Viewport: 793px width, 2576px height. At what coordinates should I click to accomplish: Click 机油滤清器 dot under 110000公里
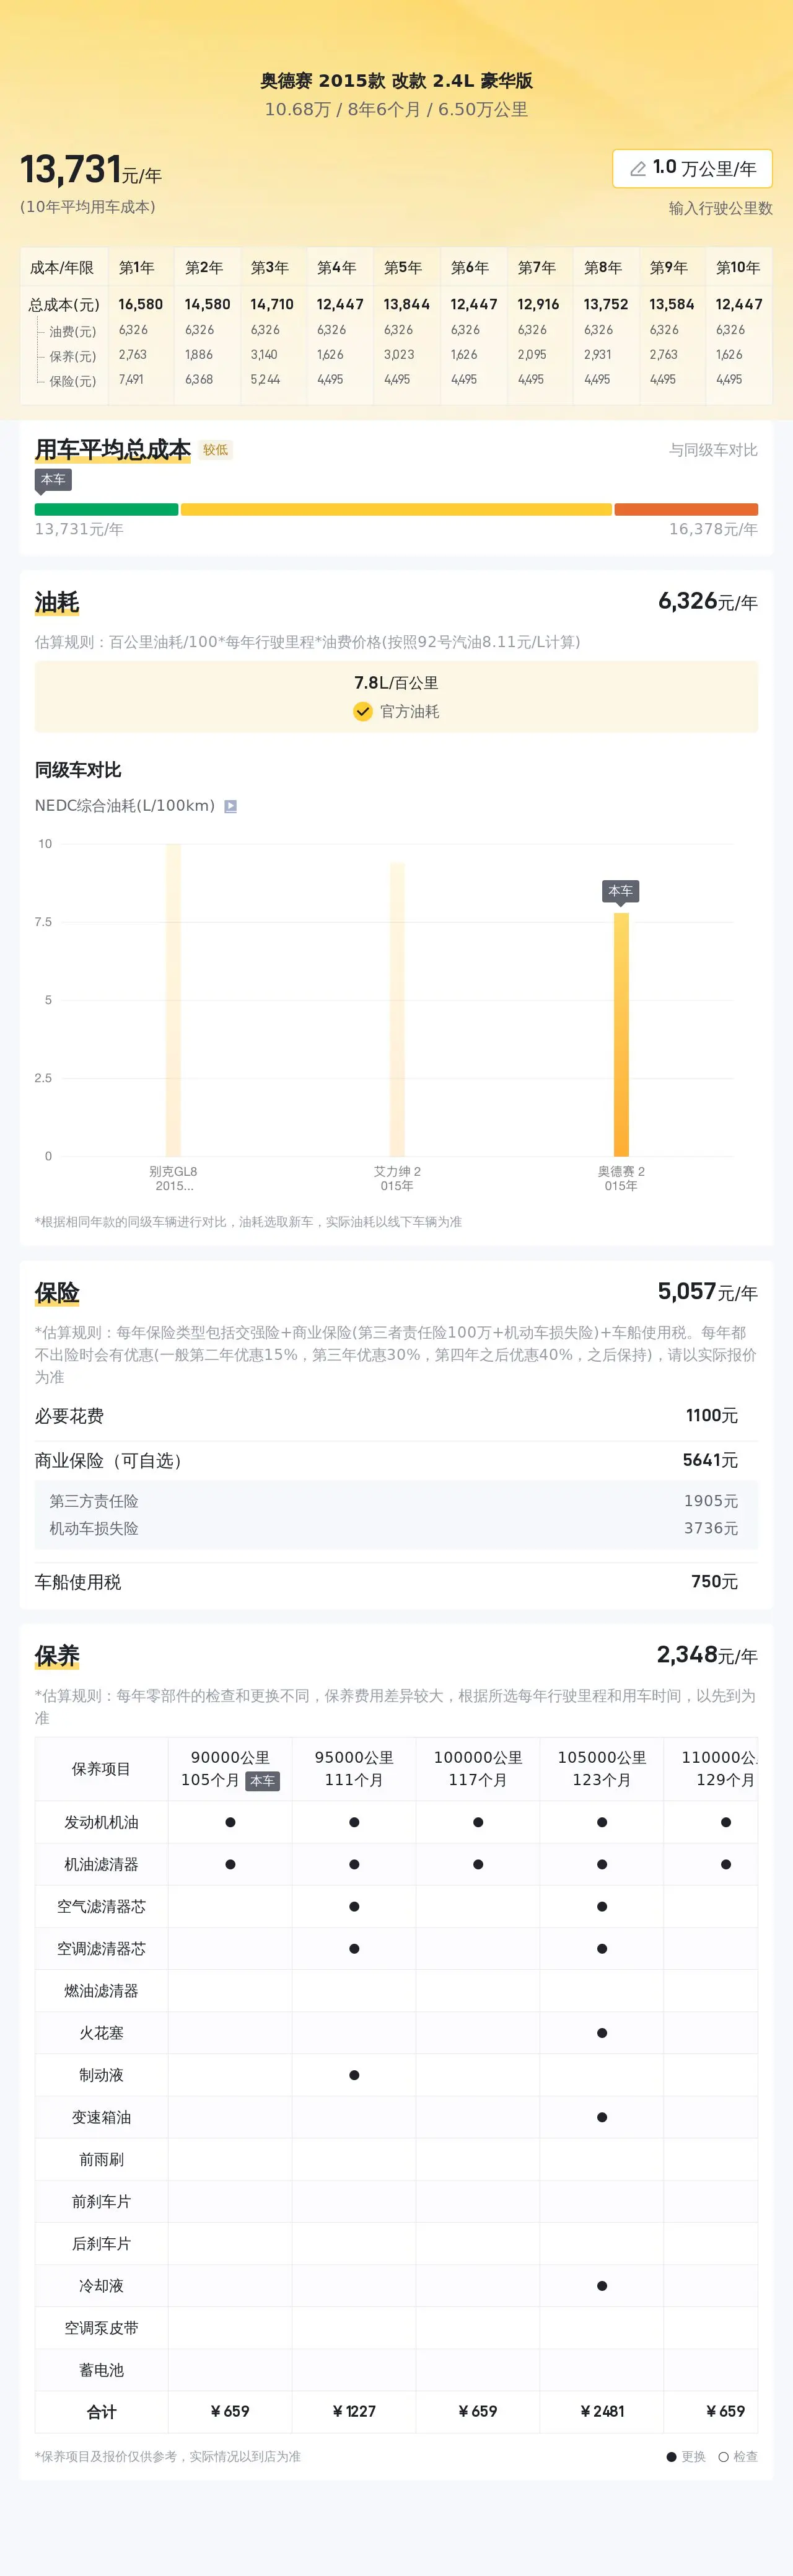click(x=726, y=1864)
